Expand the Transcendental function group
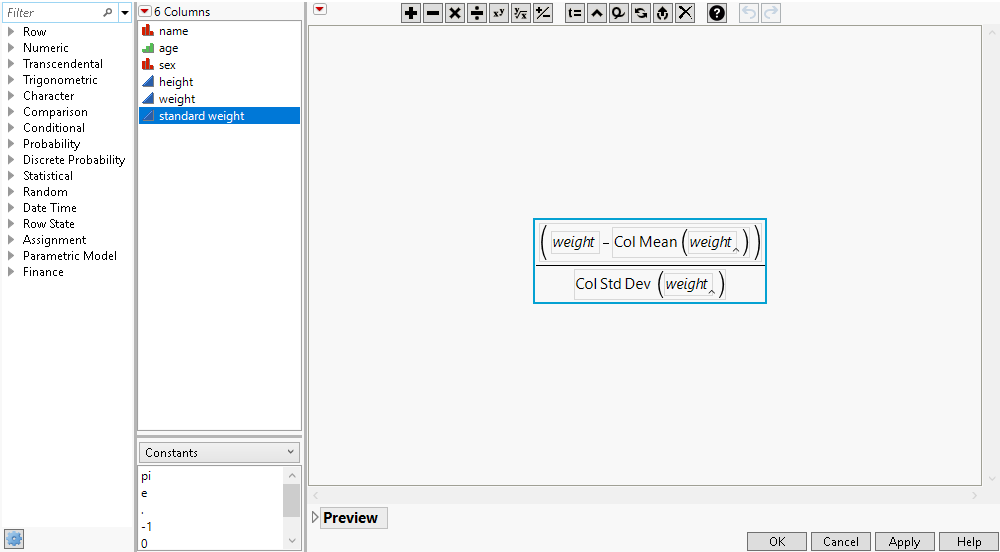This screenshot has height=552, width=1000. pos(11,64)
